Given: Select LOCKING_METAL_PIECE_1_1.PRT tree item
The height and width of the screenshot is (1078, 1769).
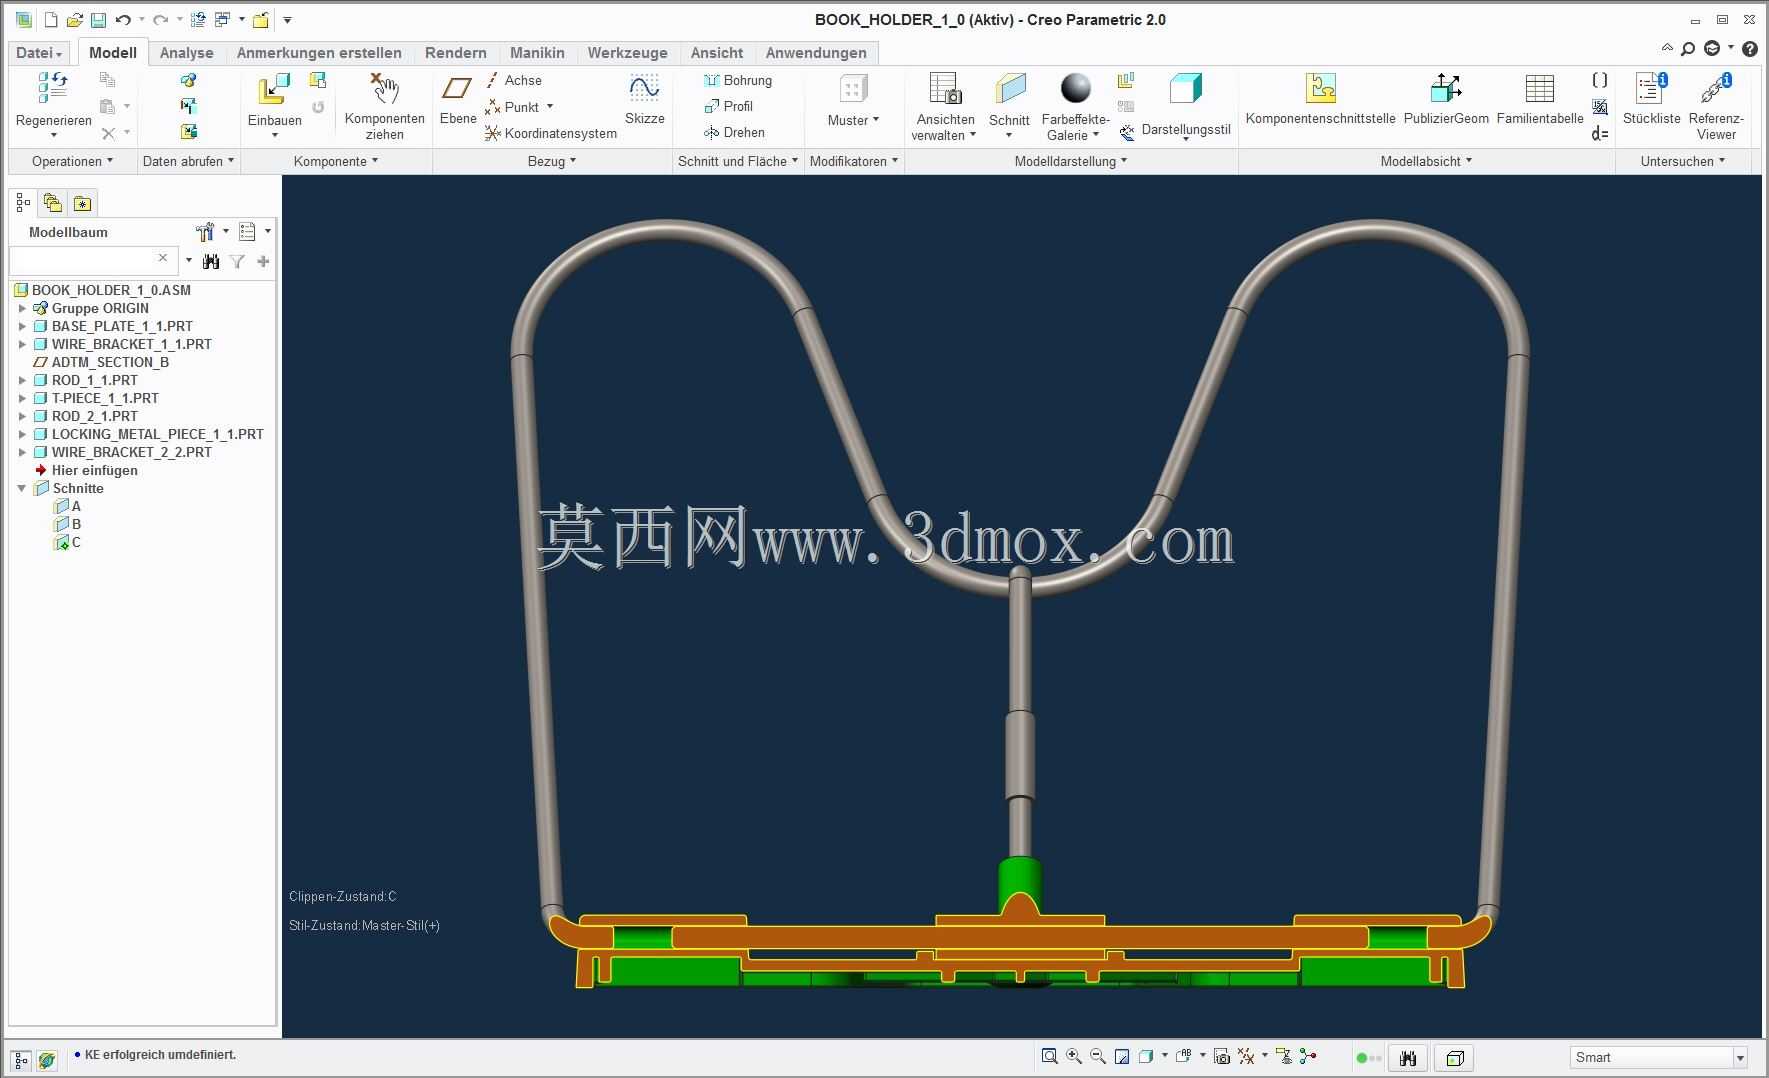Looking at the screenshot, I should coord(157,434).
